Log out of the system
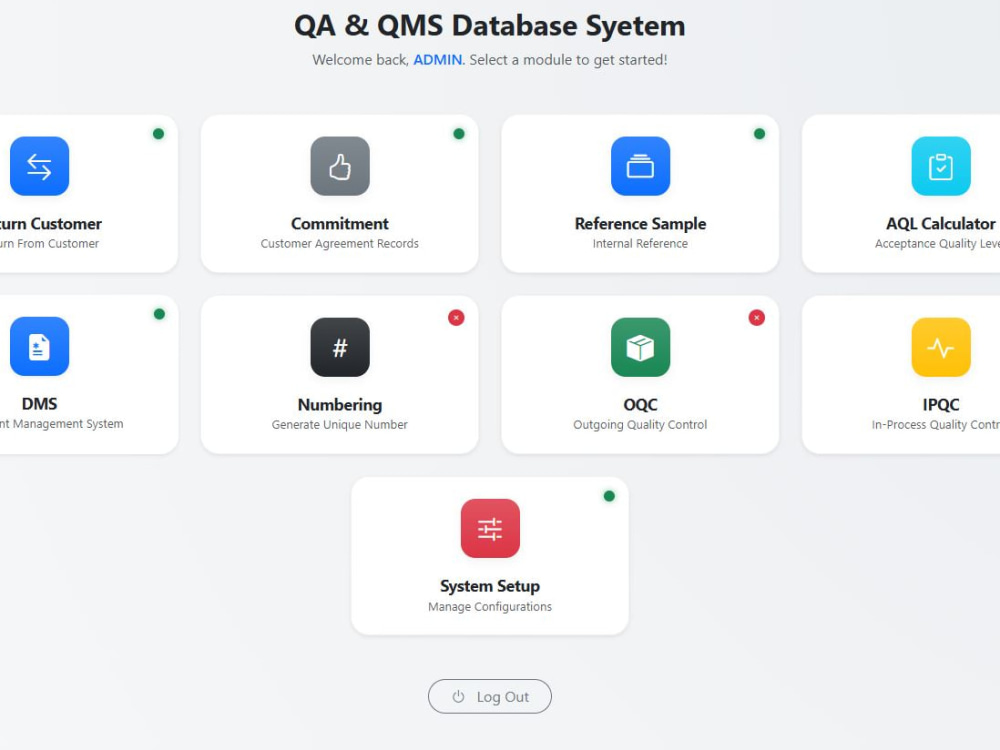Viewport: 1000px width, 750px height. (x=490, y=696)
